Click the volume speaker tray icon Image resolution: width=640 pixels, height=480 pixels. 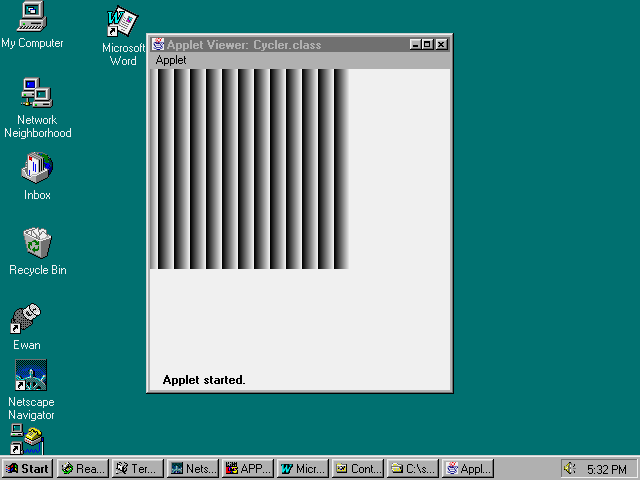[570, 468]
